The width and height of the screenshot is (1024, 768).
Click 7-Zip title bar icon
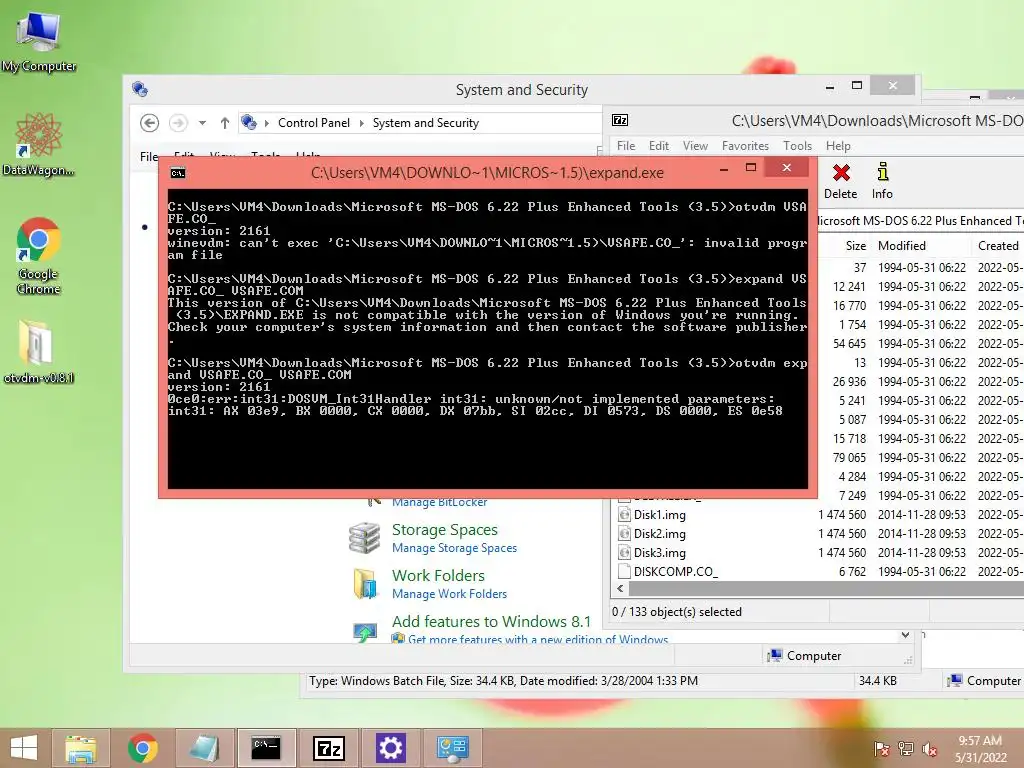tap(620, 120)
